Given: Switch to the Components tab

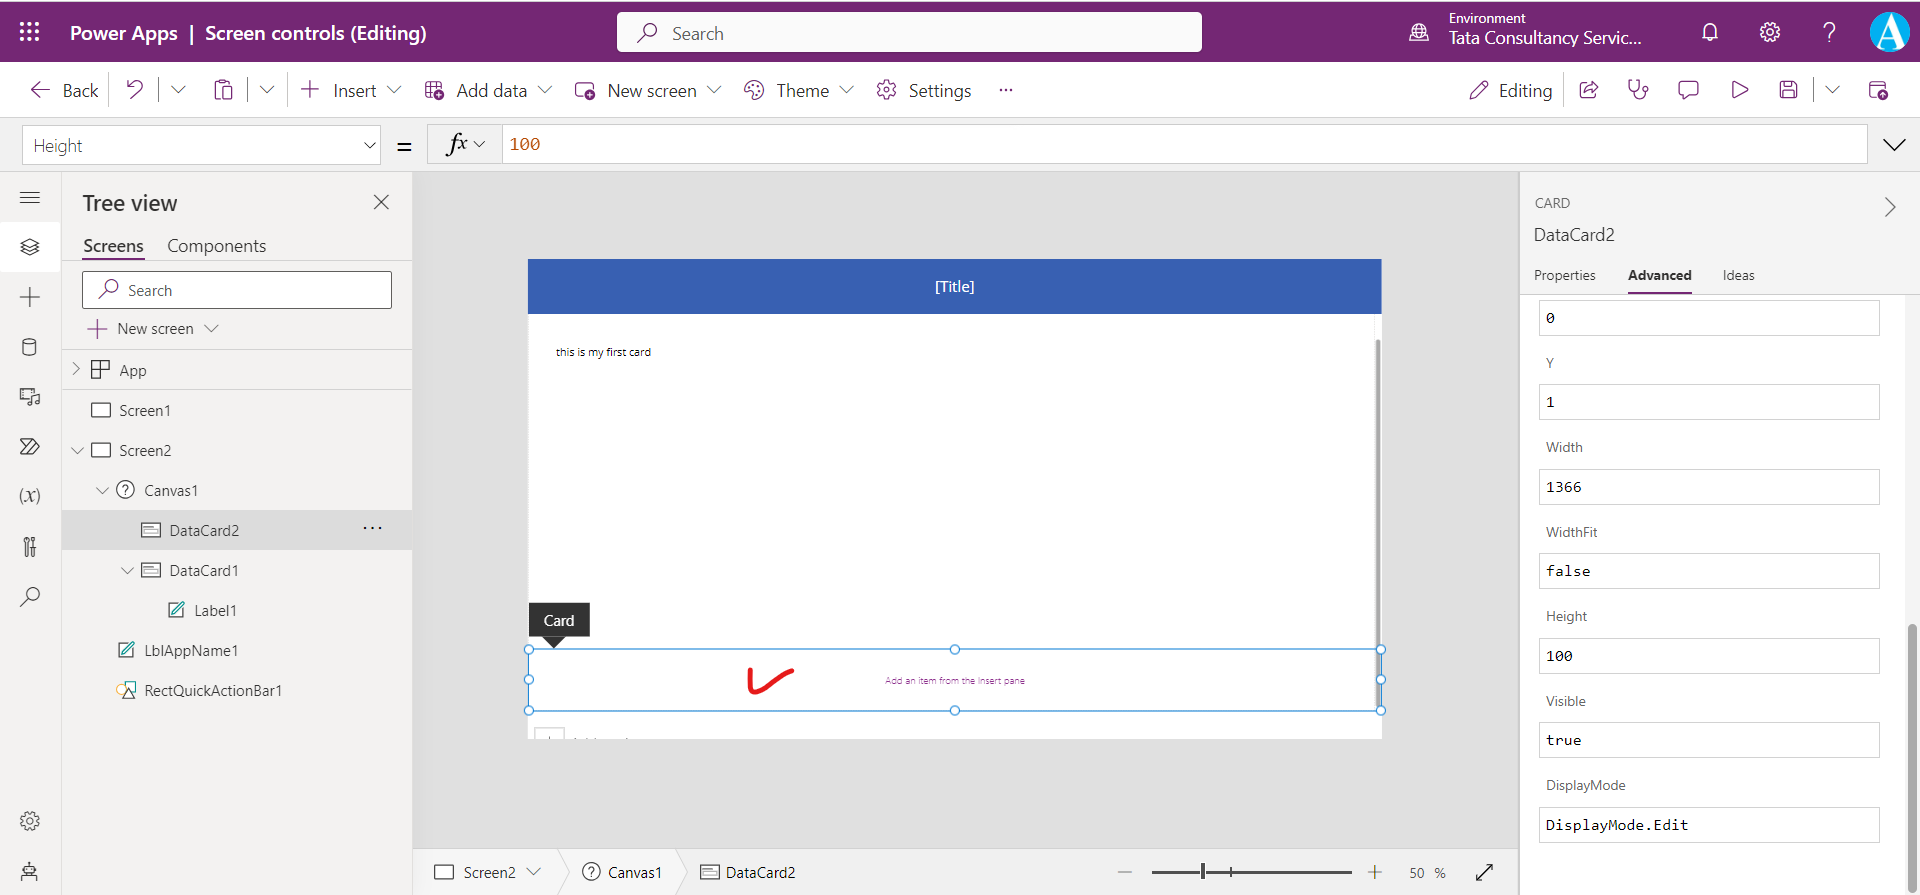Looking at the screenshot, I should click(216, 246).
